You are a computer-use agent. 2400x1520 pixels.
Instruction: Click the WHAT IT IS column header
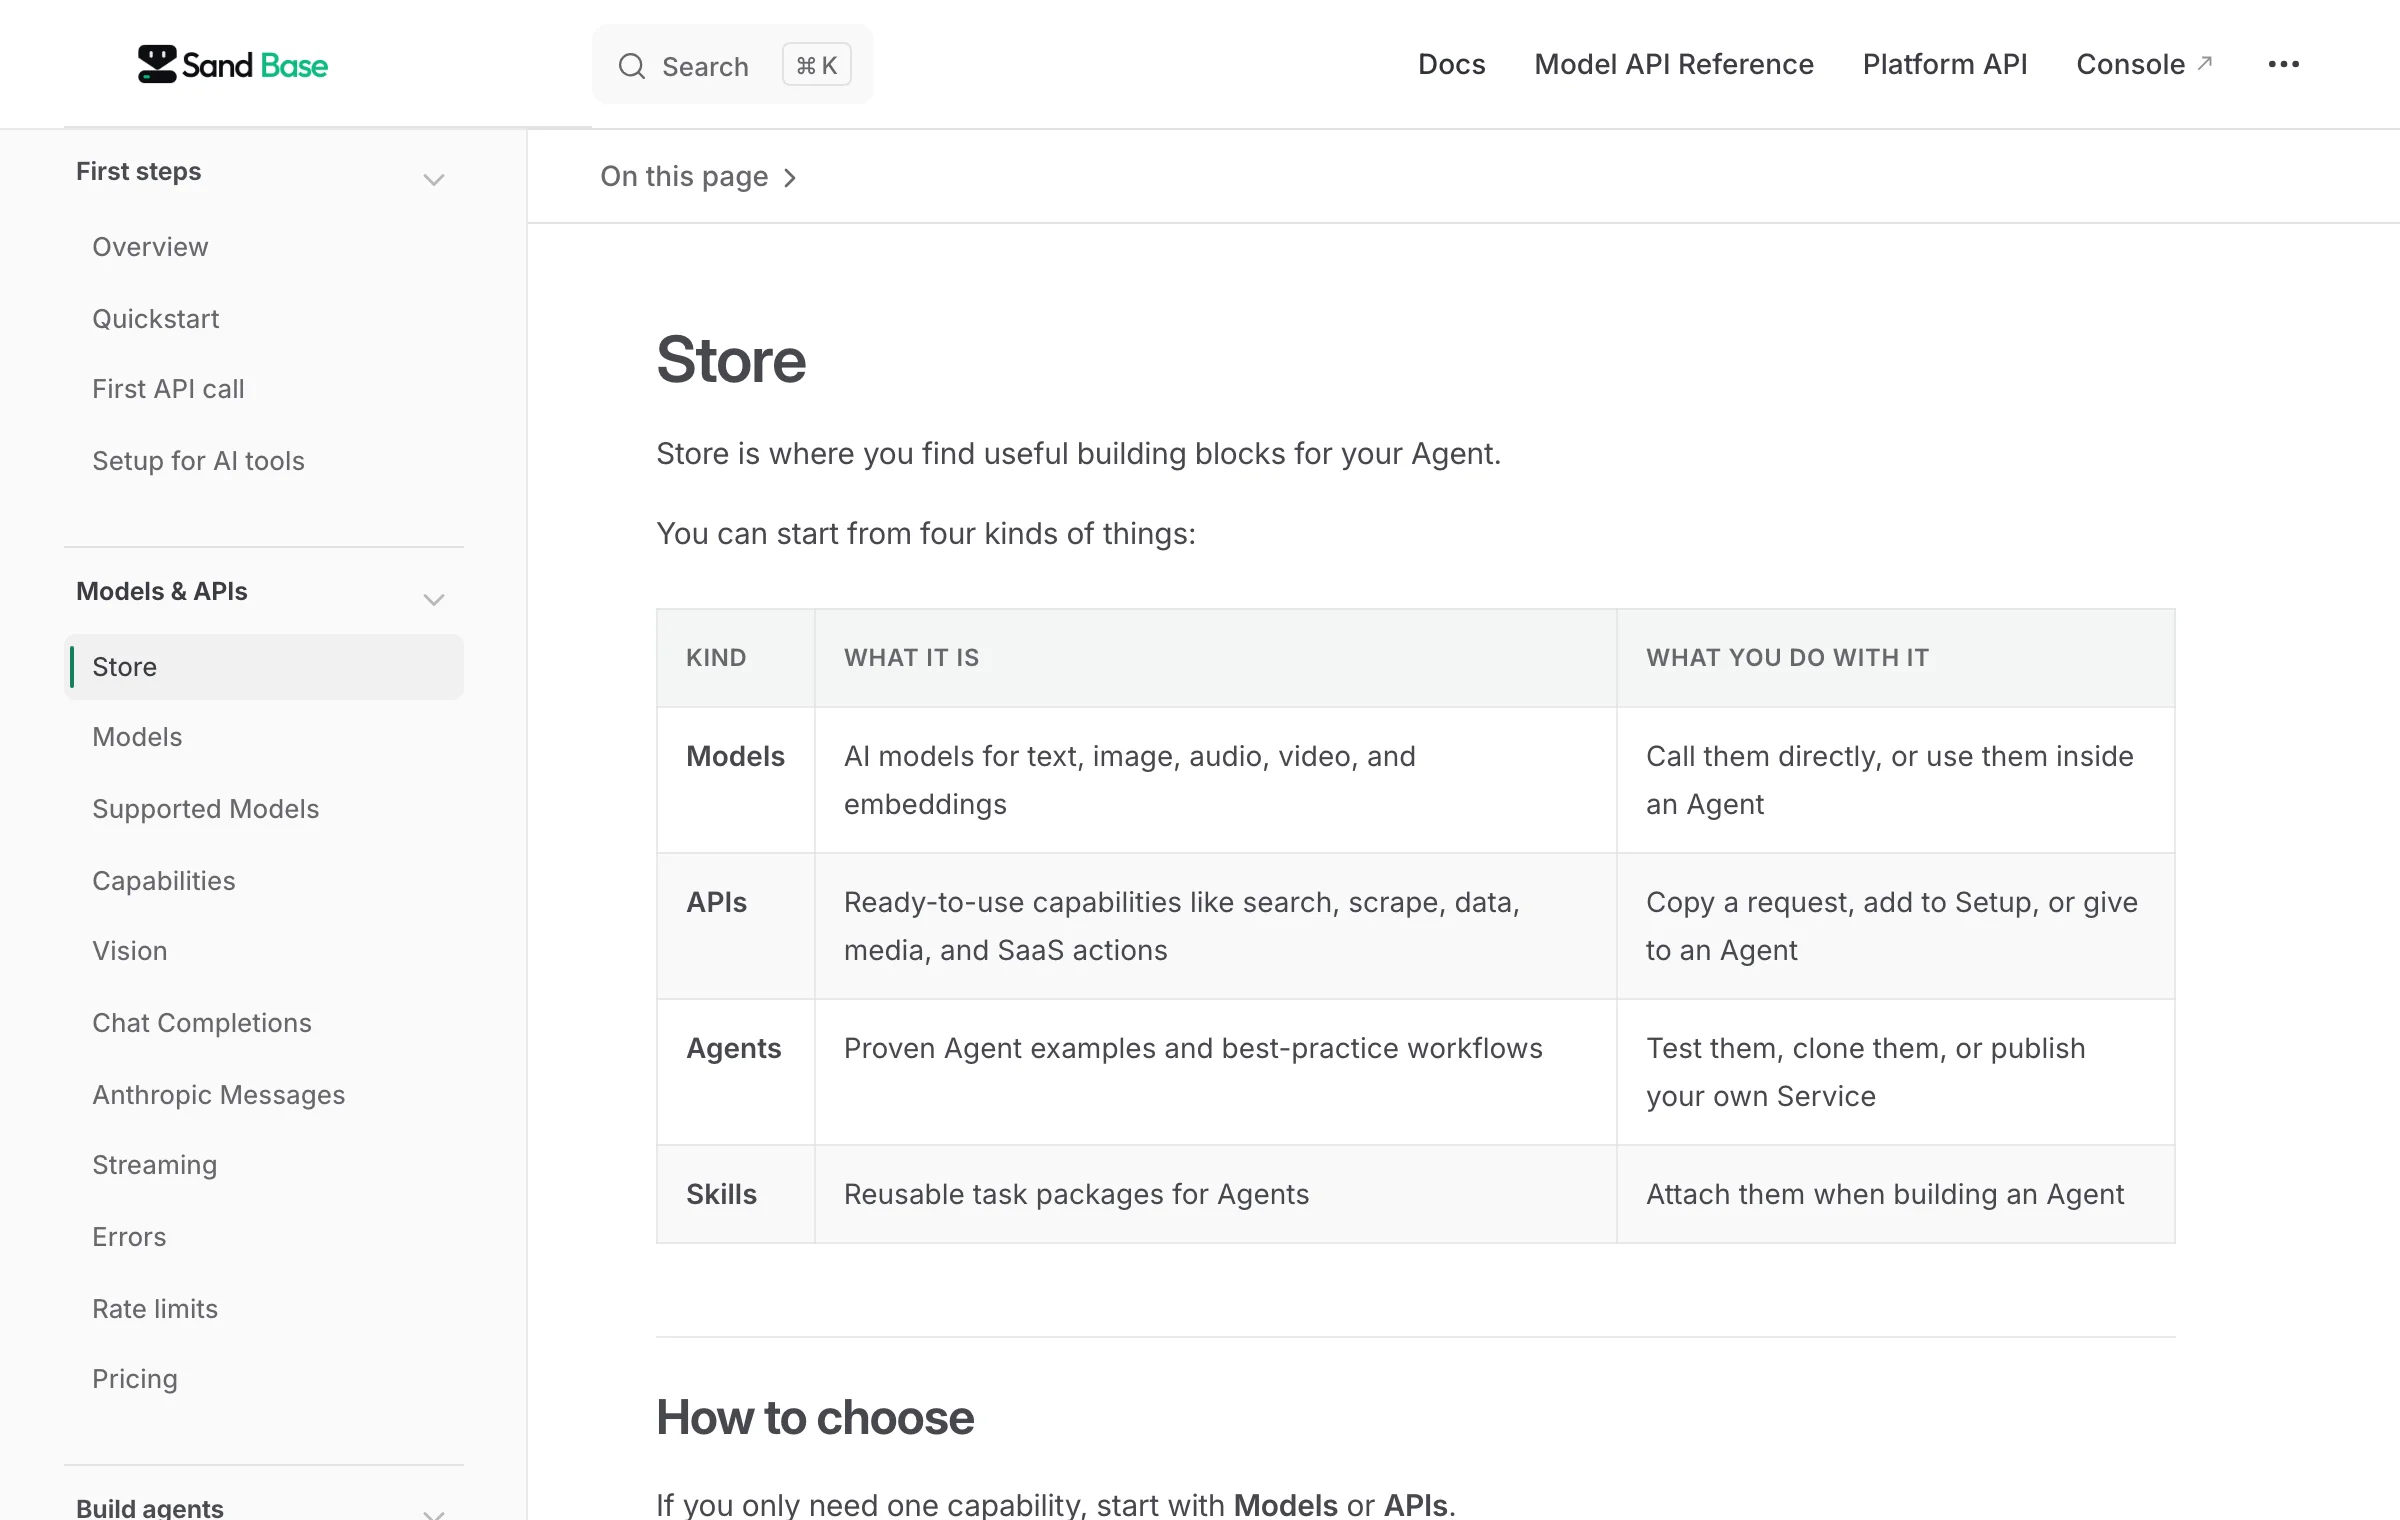point(911,657)
